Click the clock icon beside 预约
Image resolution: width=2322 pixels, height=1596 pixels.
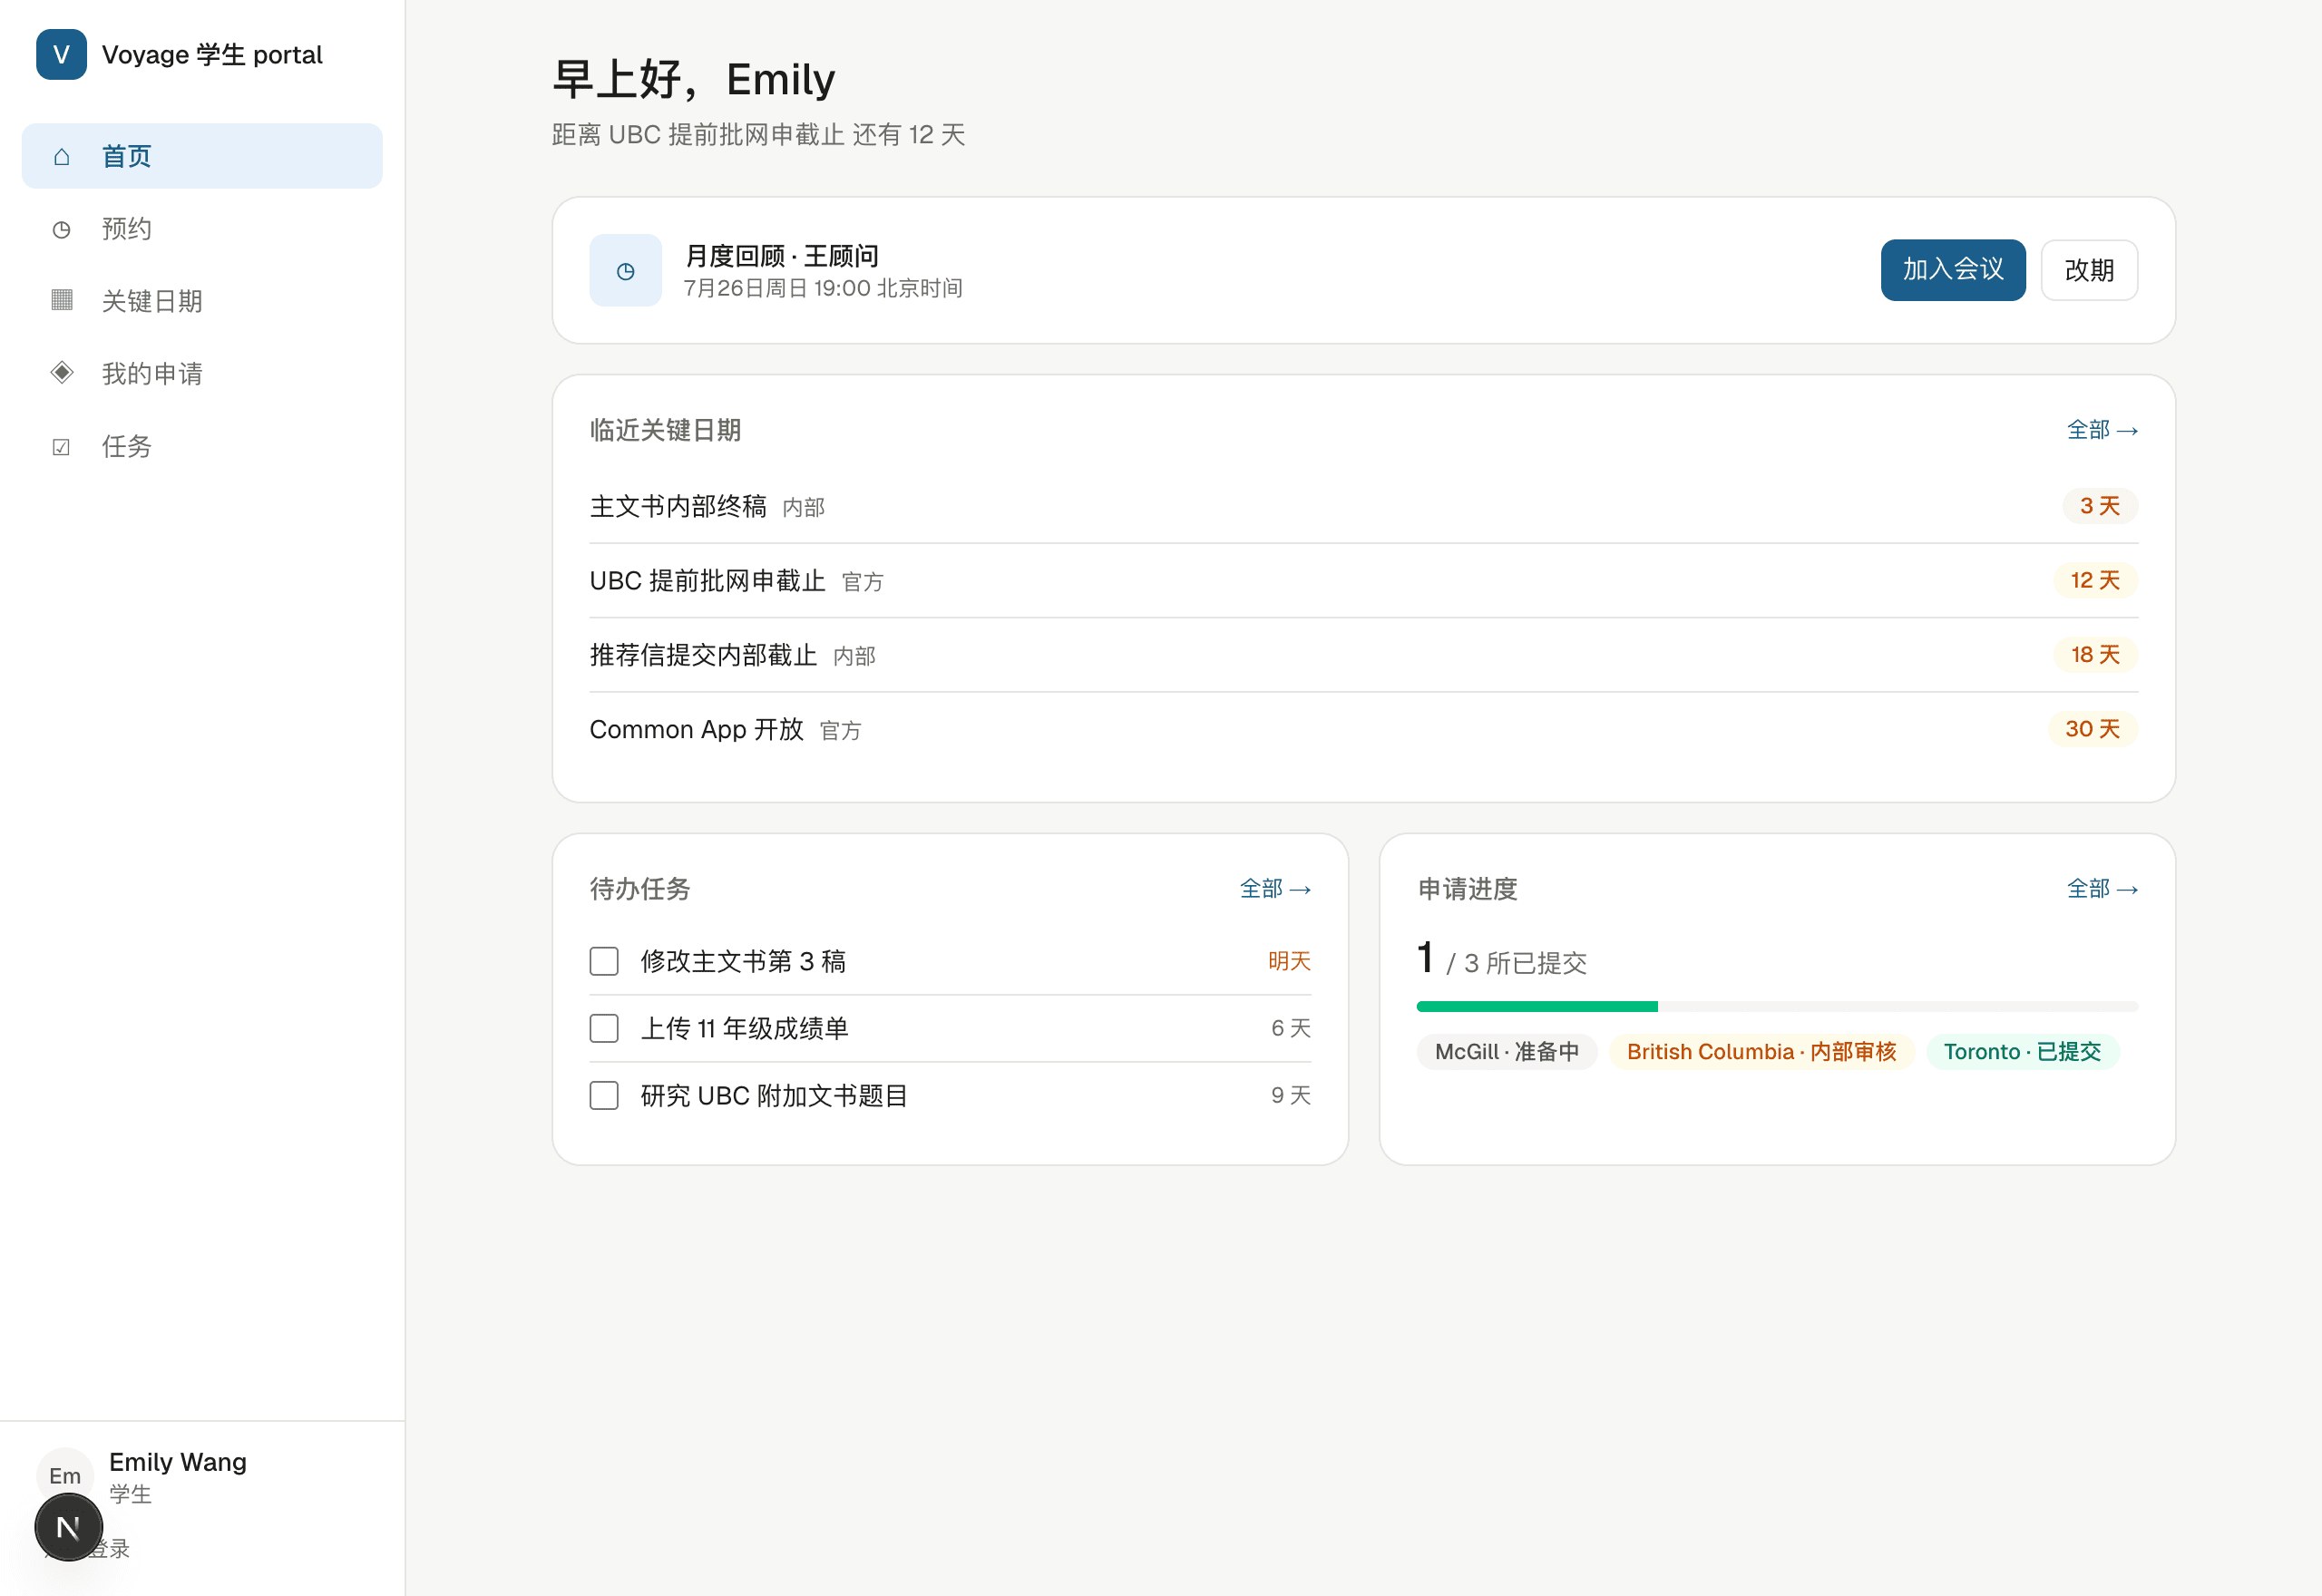(62, 229)
